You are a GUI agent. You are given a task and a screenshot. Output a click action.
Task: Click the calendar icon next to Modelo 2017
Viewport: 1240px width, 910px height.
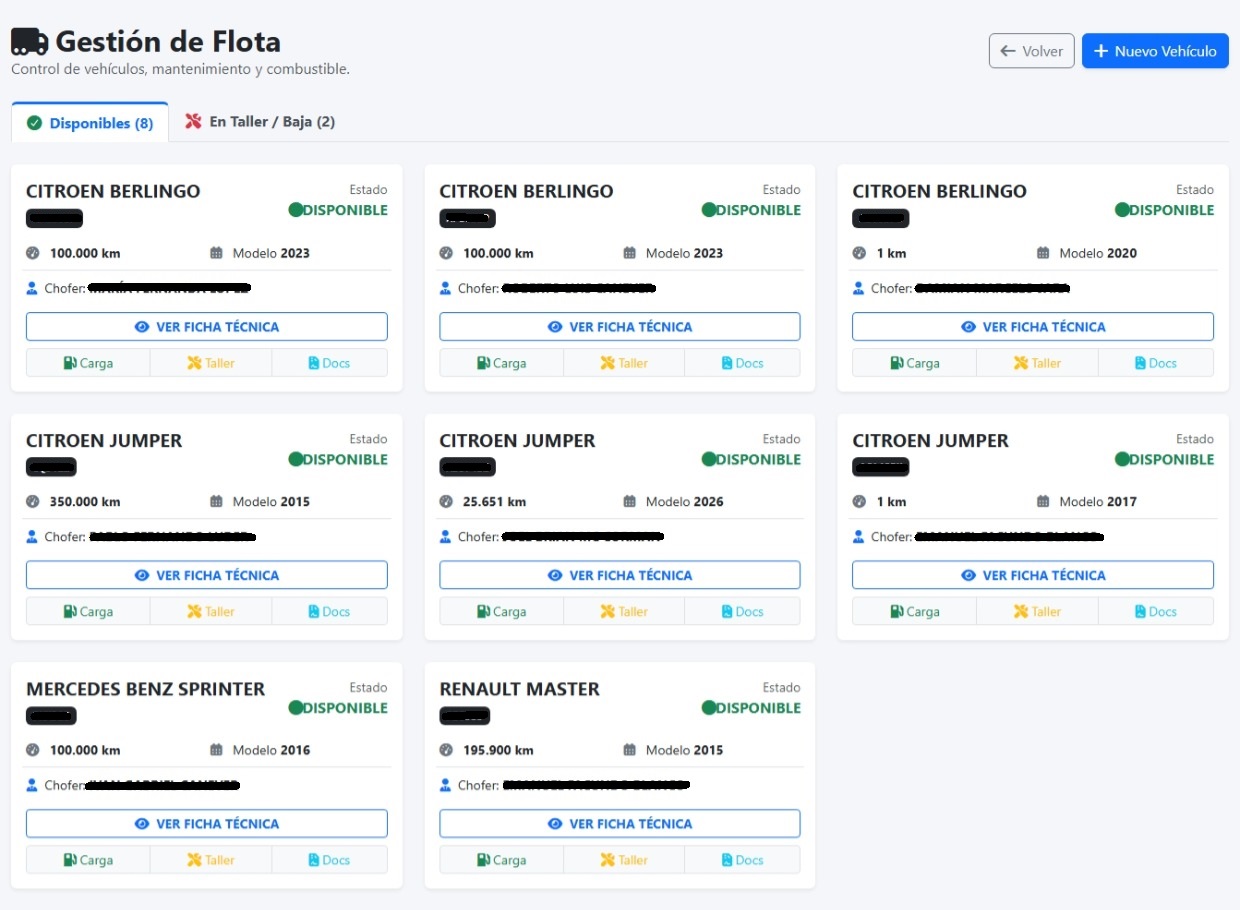[1043, 502]
